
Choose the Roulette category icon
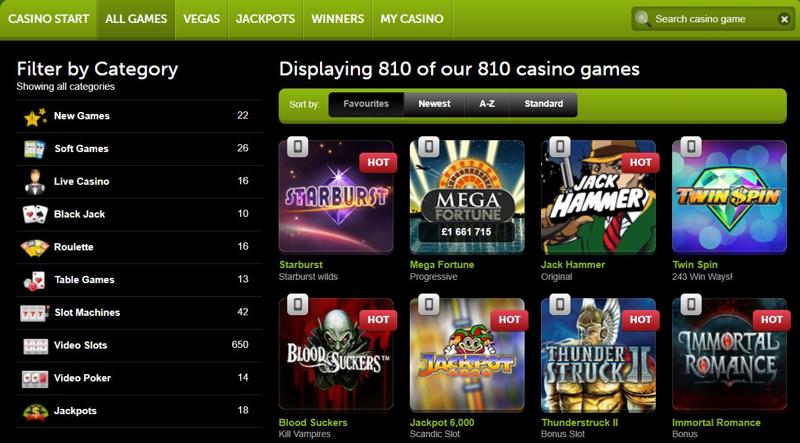click(35, 248)
